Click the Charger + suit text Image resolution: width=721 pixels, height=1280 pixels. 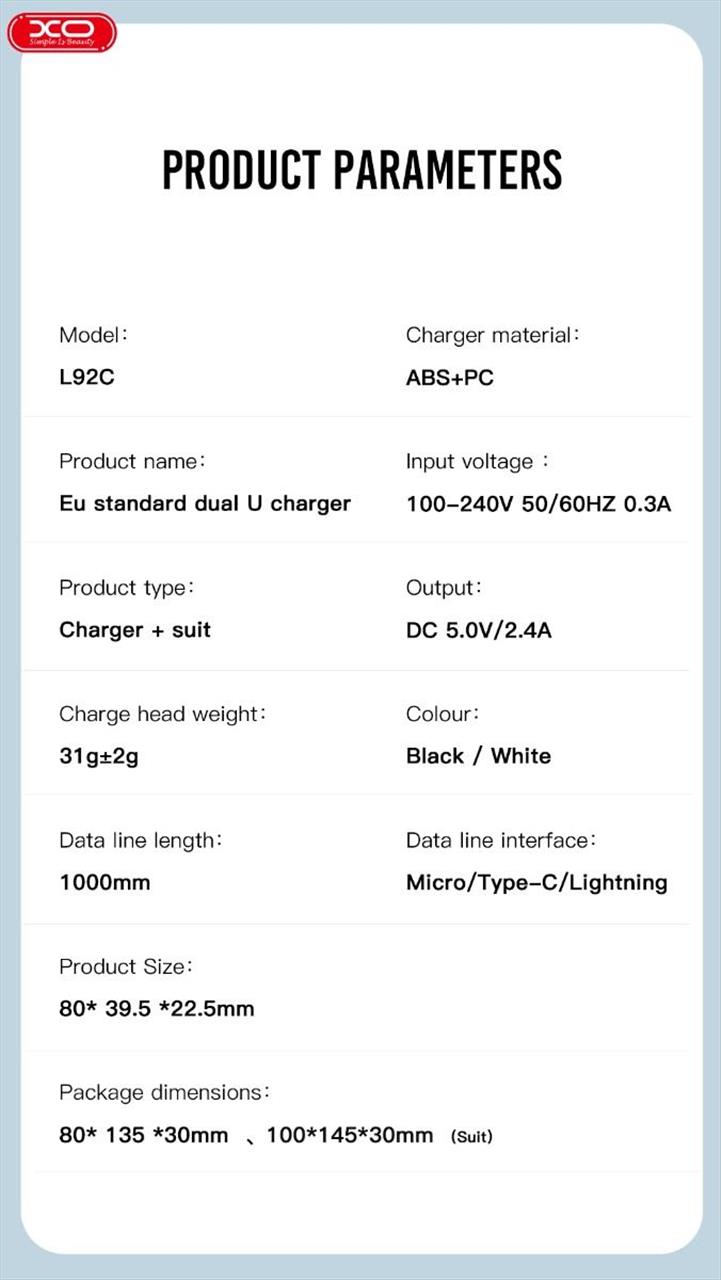[135, 630]
